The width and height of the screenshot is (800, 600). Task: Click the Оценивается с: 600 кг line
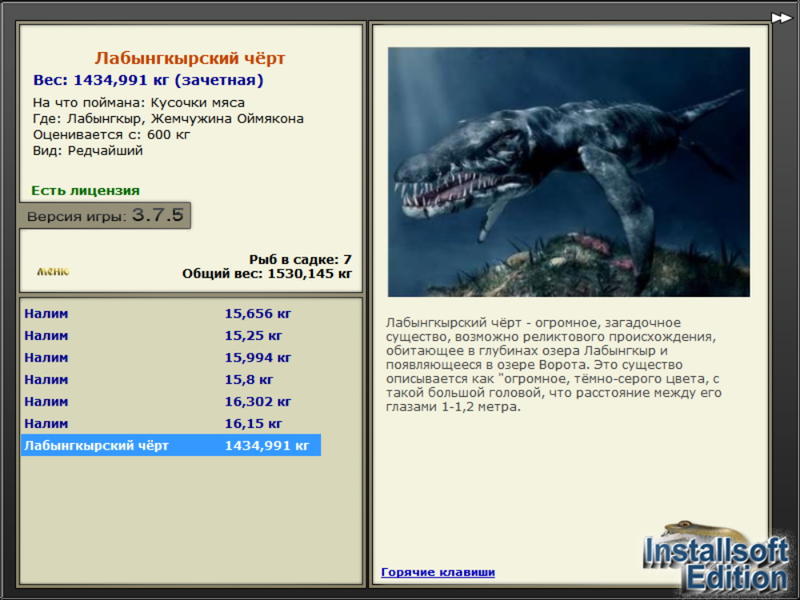111,135
